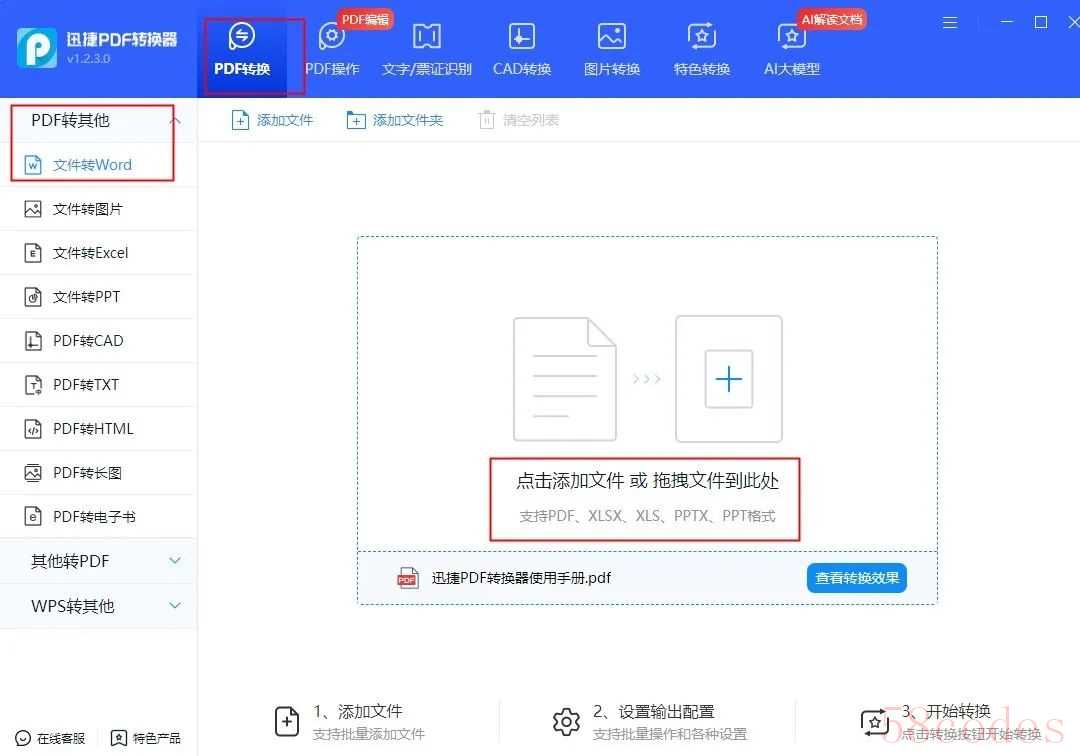Click the 开始转换 step icon
The height and width of the screenshot is (756, 1080).
click(875, 722)
